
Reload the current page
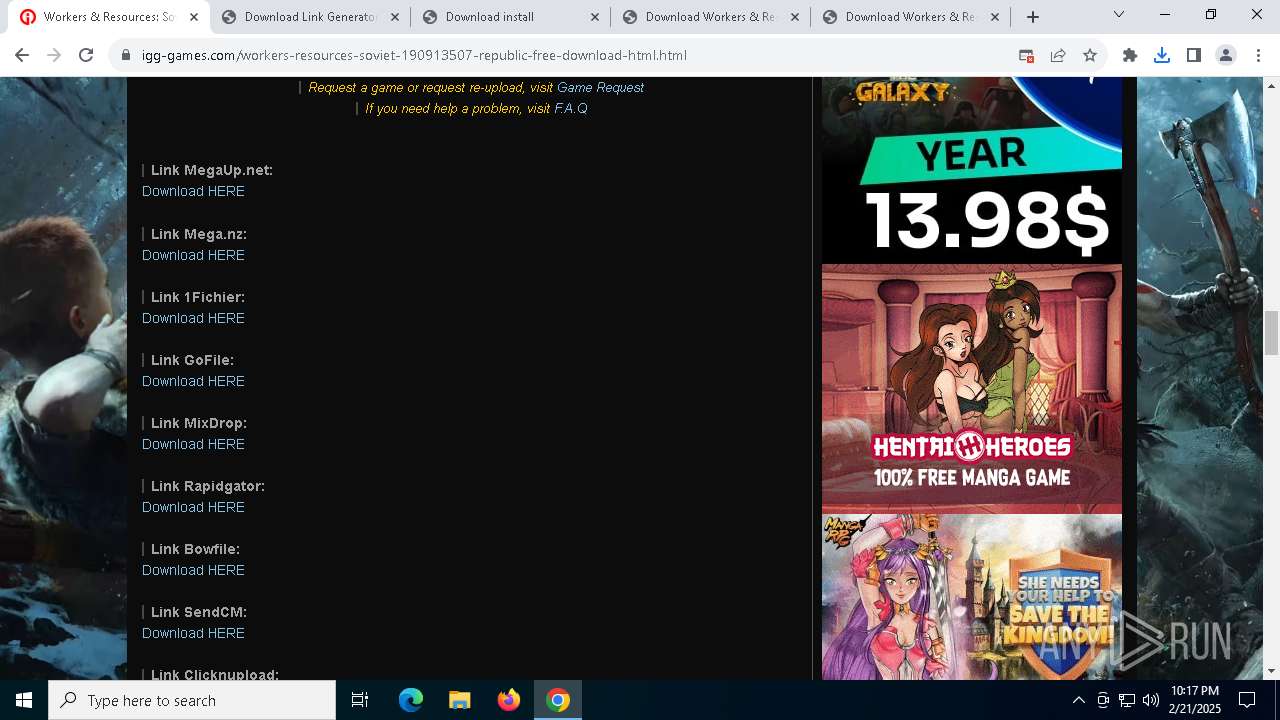(x=86, y=55)
